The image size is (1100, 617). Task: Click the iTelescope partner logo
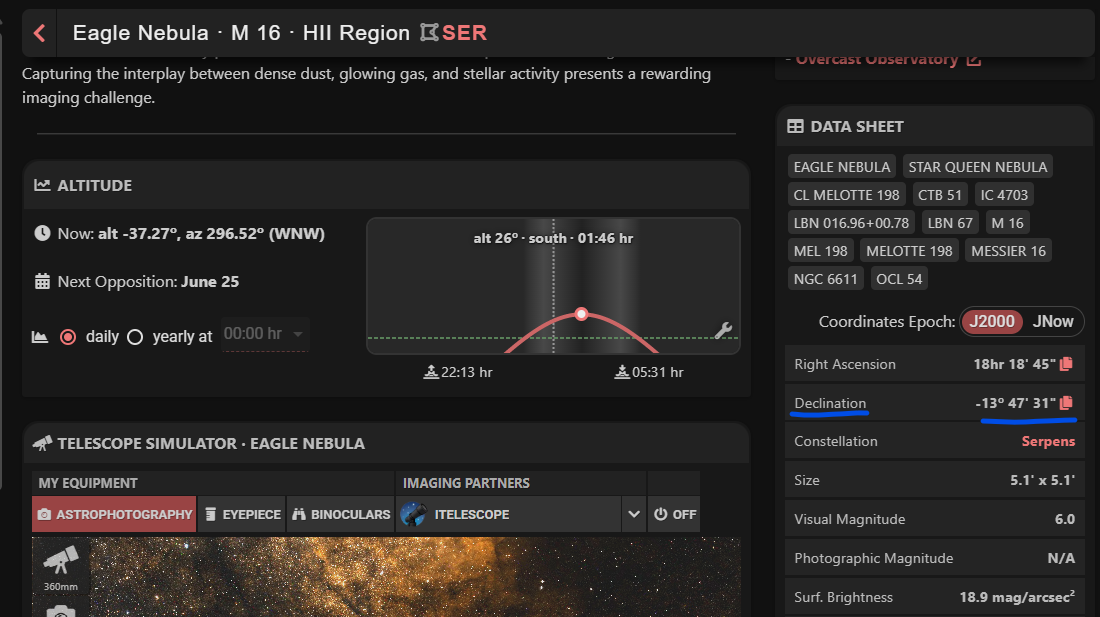pyautogui.click(x=413, y=514)
